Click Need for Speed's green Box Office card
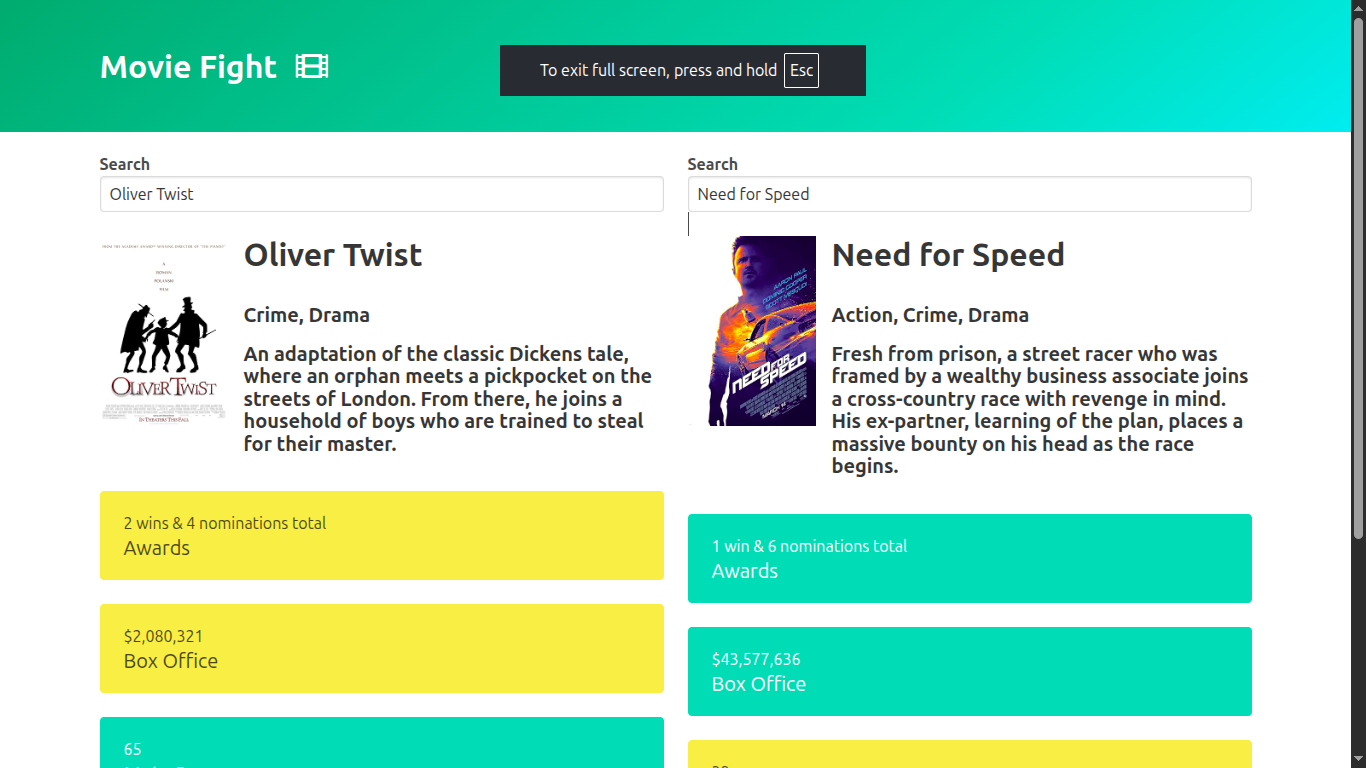1366x768 pixels. pos(969,671)
